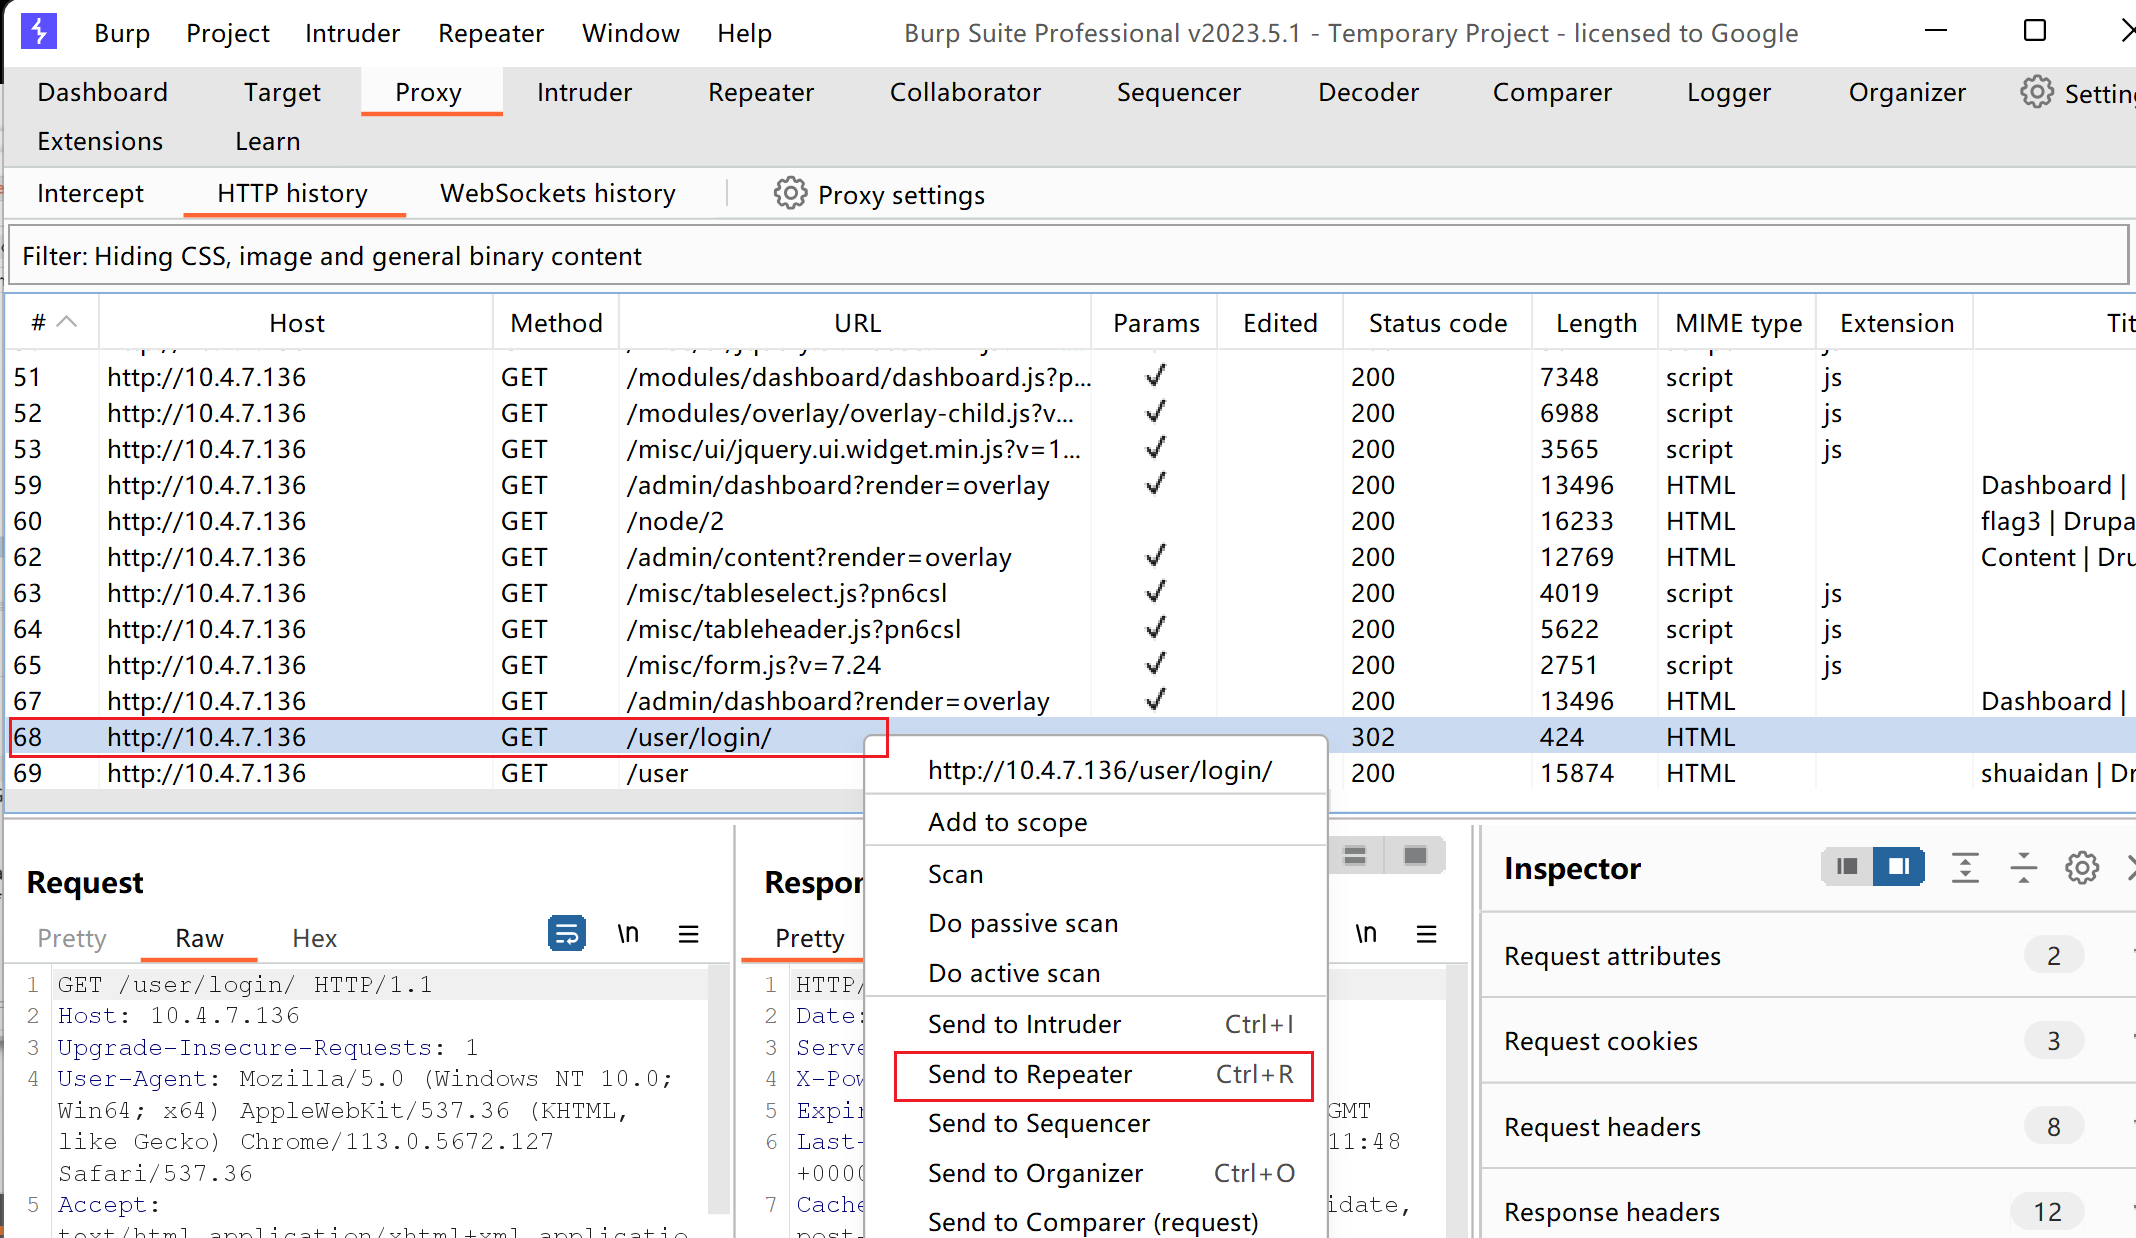Choose Add to scope in context menu

[1095, 822]
